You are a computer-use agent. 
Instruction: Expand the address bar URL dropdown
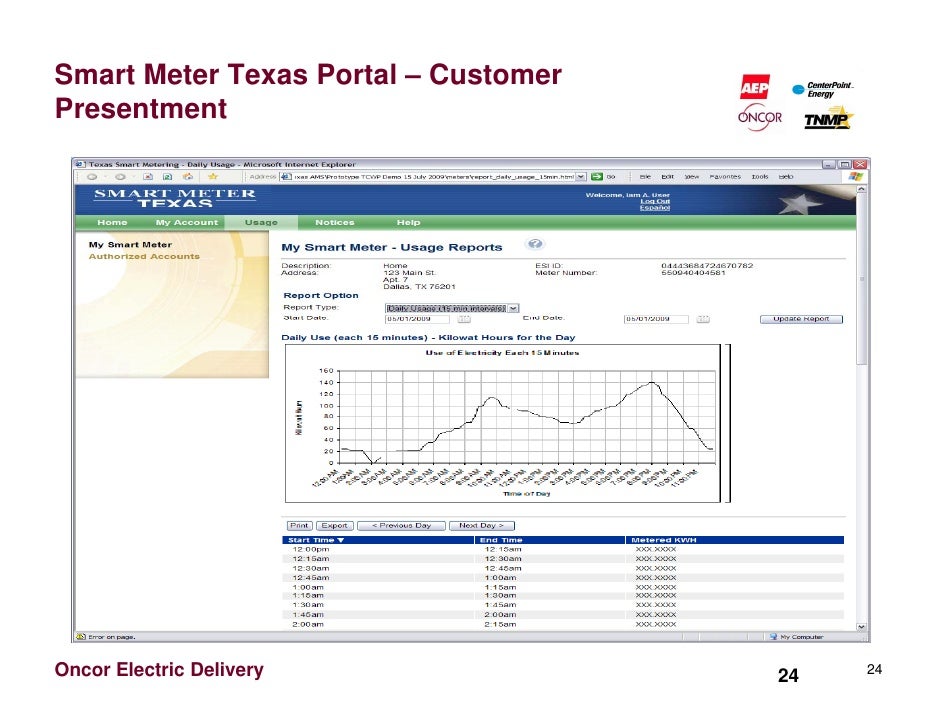pyautogui.click(x=581, y=177)
